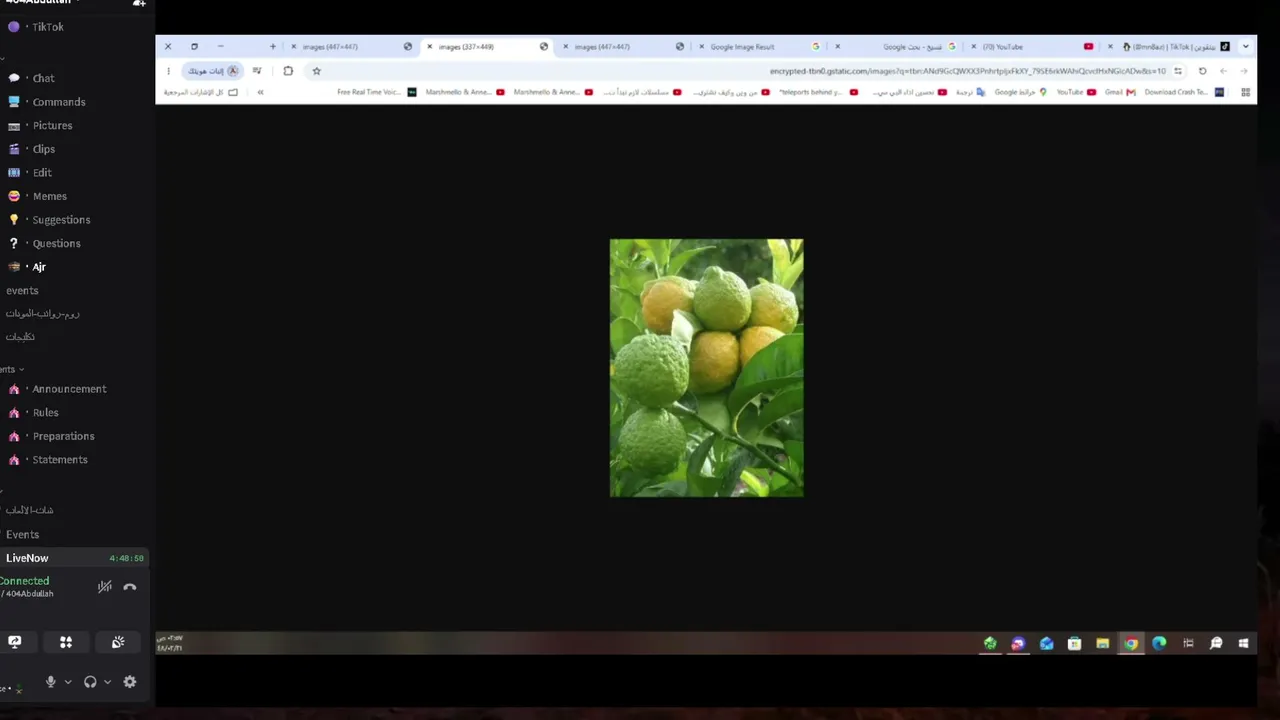
Task: Open the tab search dropdown arrow
Action: (x=1245, y=46)
